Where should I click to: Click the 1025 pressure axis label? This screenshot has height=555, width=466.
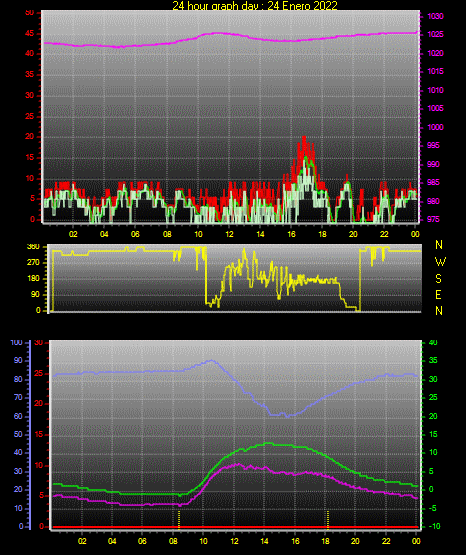pos(435,34)
